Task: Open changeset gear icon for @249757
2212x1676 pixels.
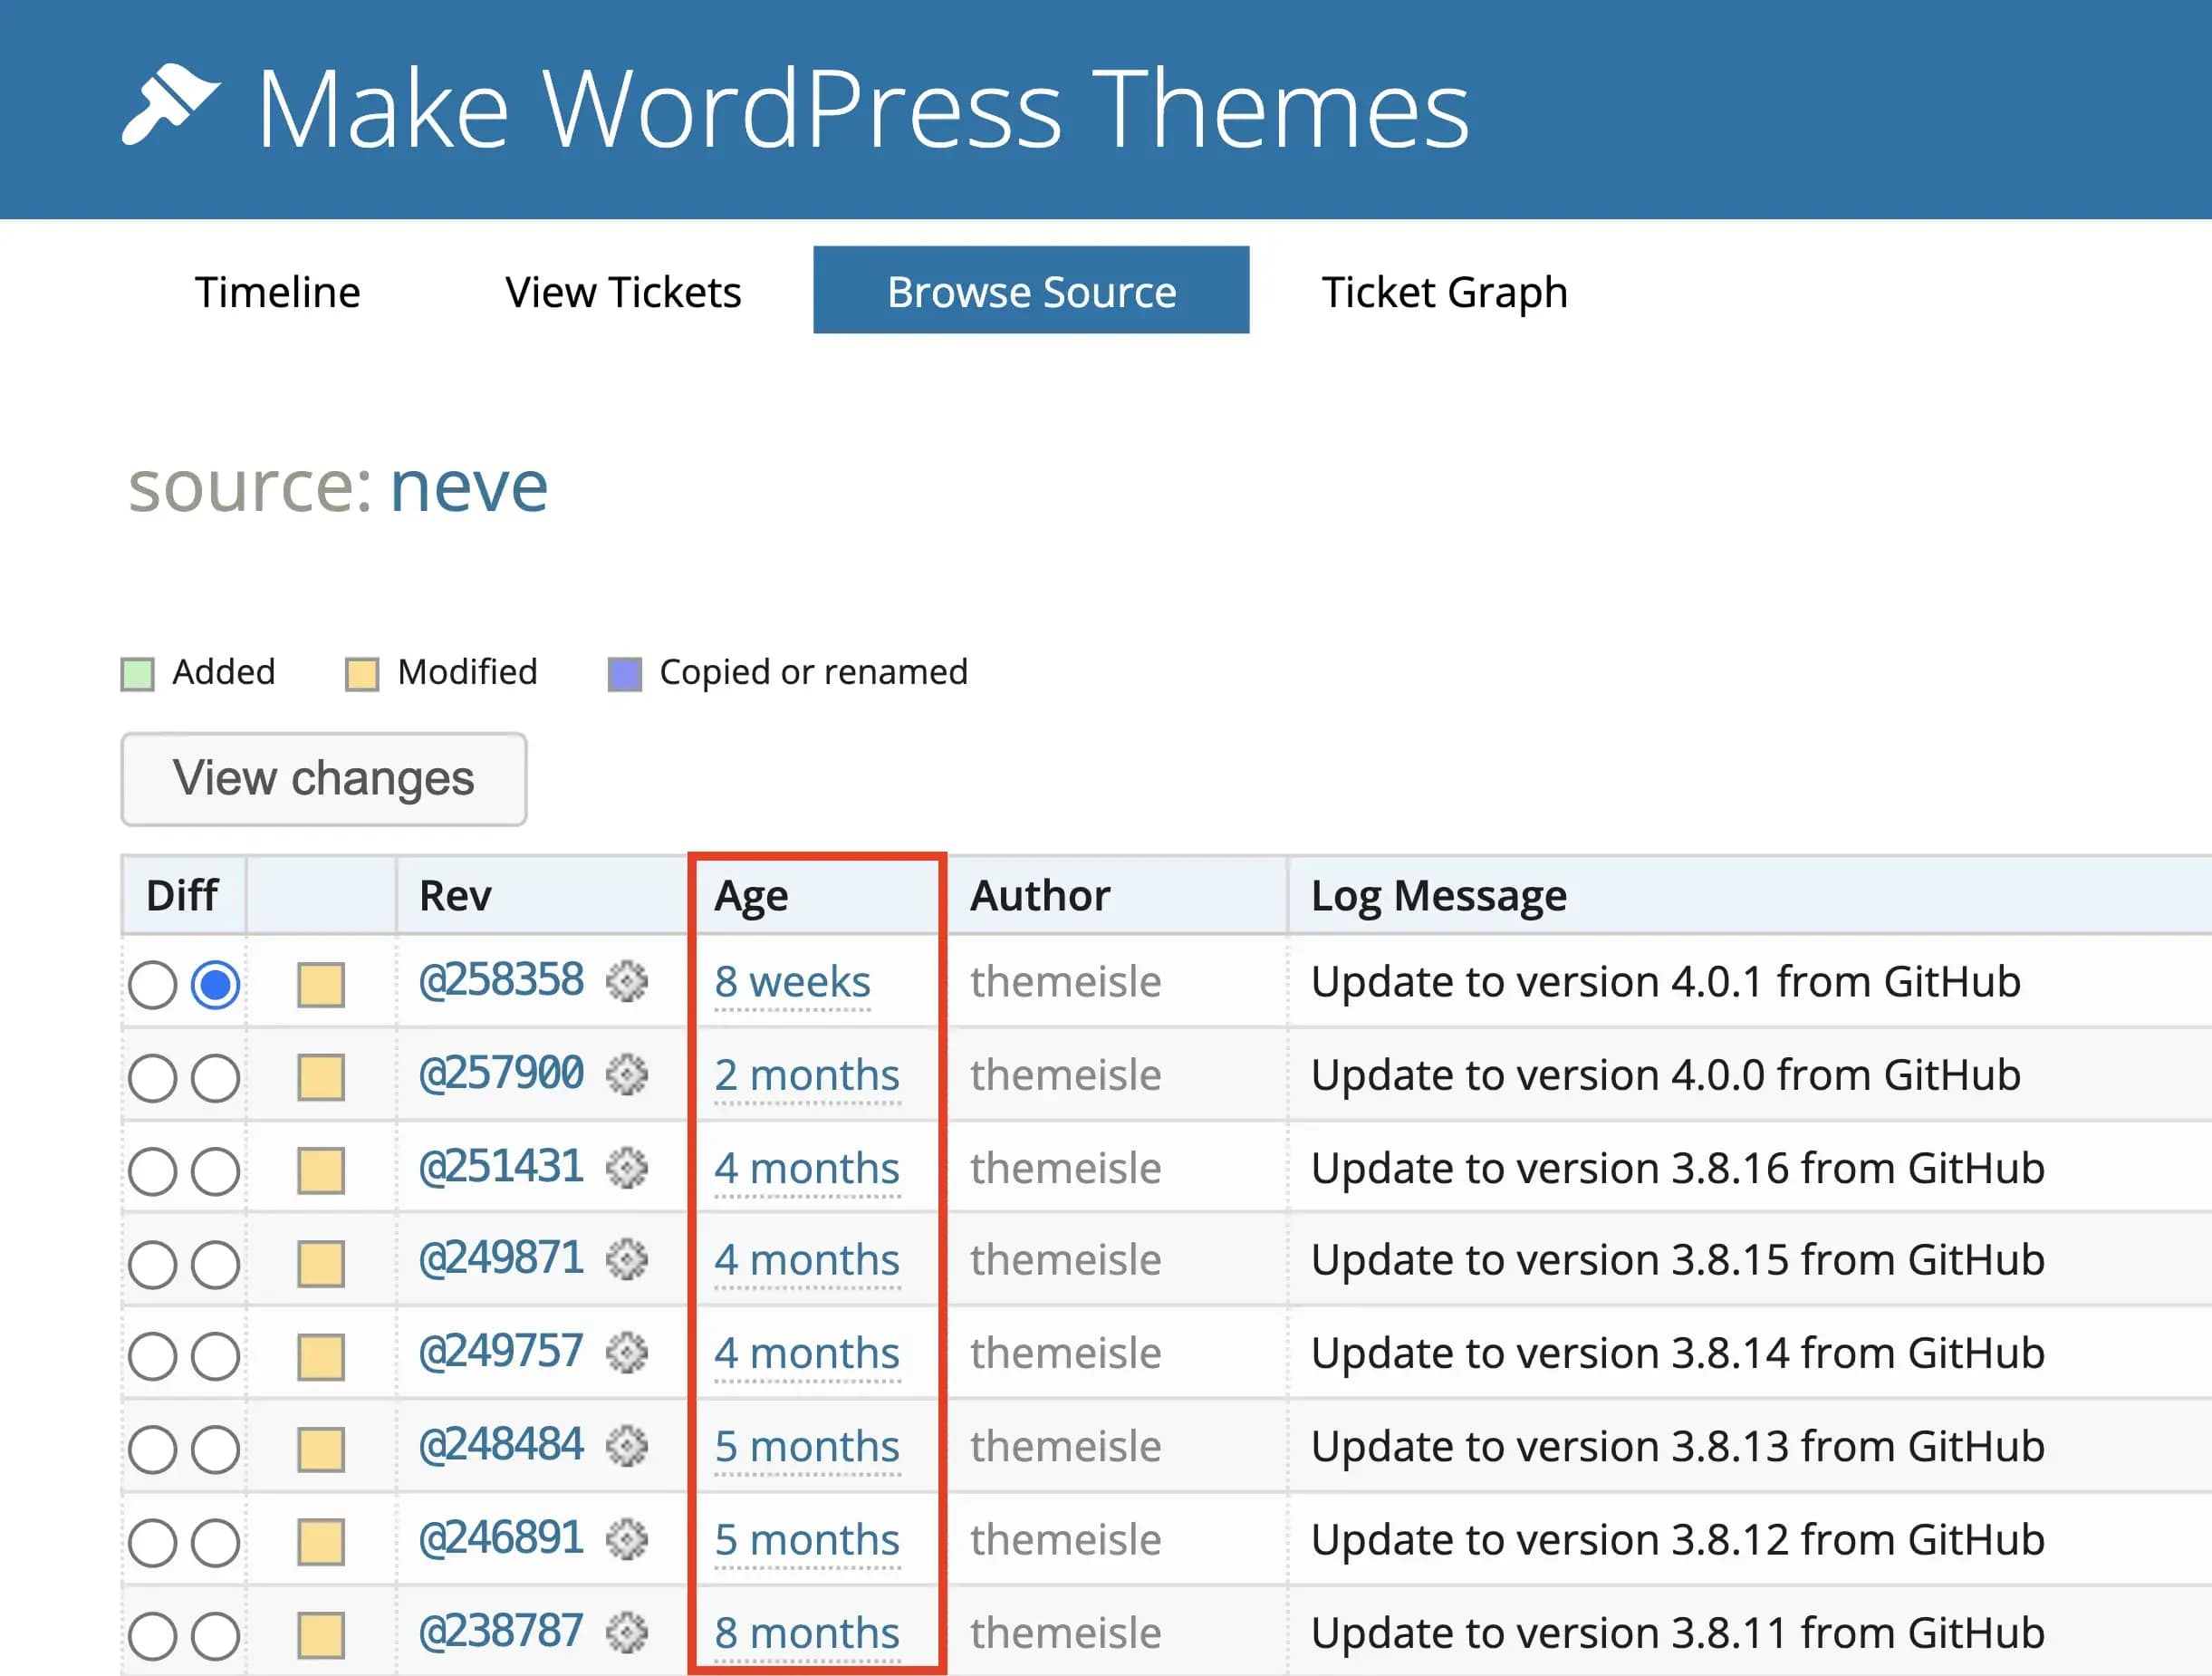Action: 627,1352
